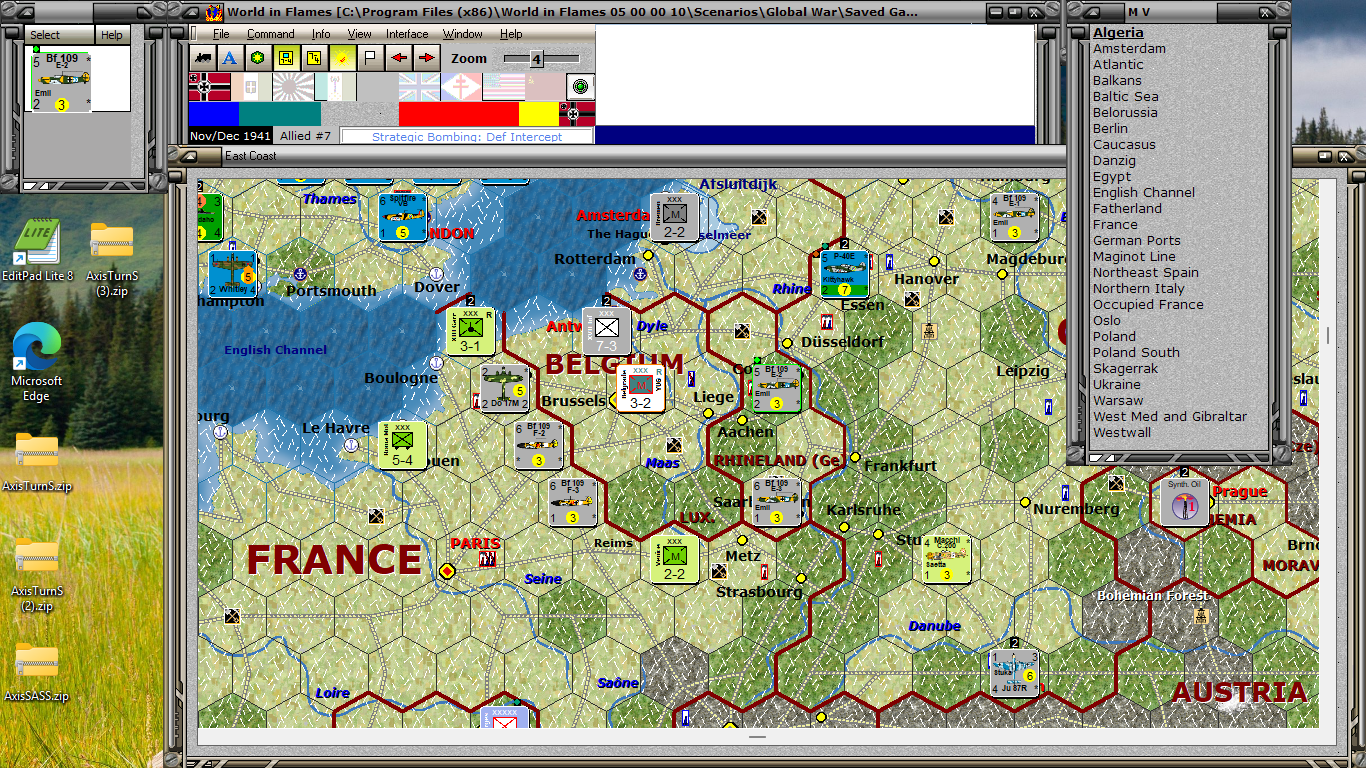Click the Paris capital city marker

pos(447,571)
